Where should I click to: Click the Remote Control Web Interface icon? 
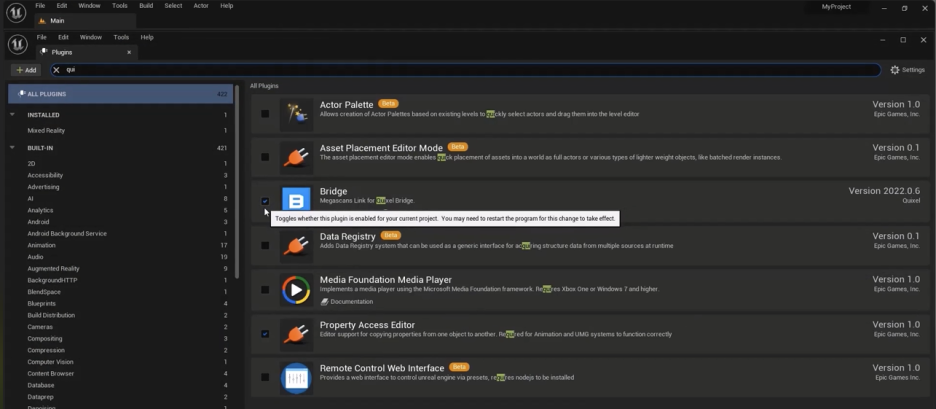coord(296,378)
